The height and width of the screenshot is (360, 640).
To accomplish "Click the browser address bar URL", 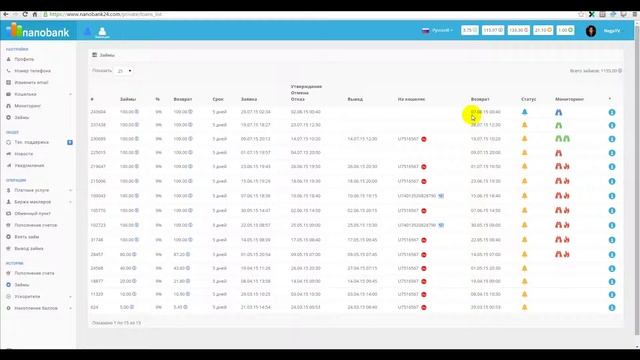I will [x=106, y=14].
